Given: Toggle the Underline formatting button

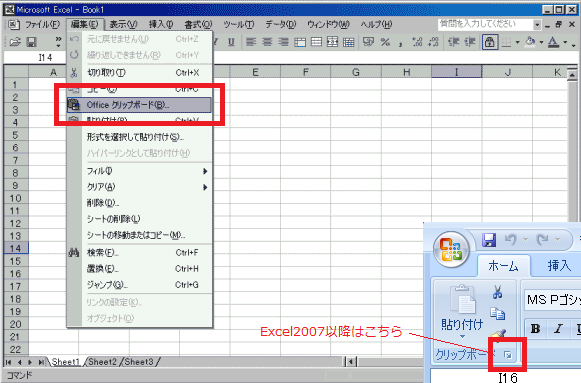Looking at the screenshot, I should tap(231, 42).
